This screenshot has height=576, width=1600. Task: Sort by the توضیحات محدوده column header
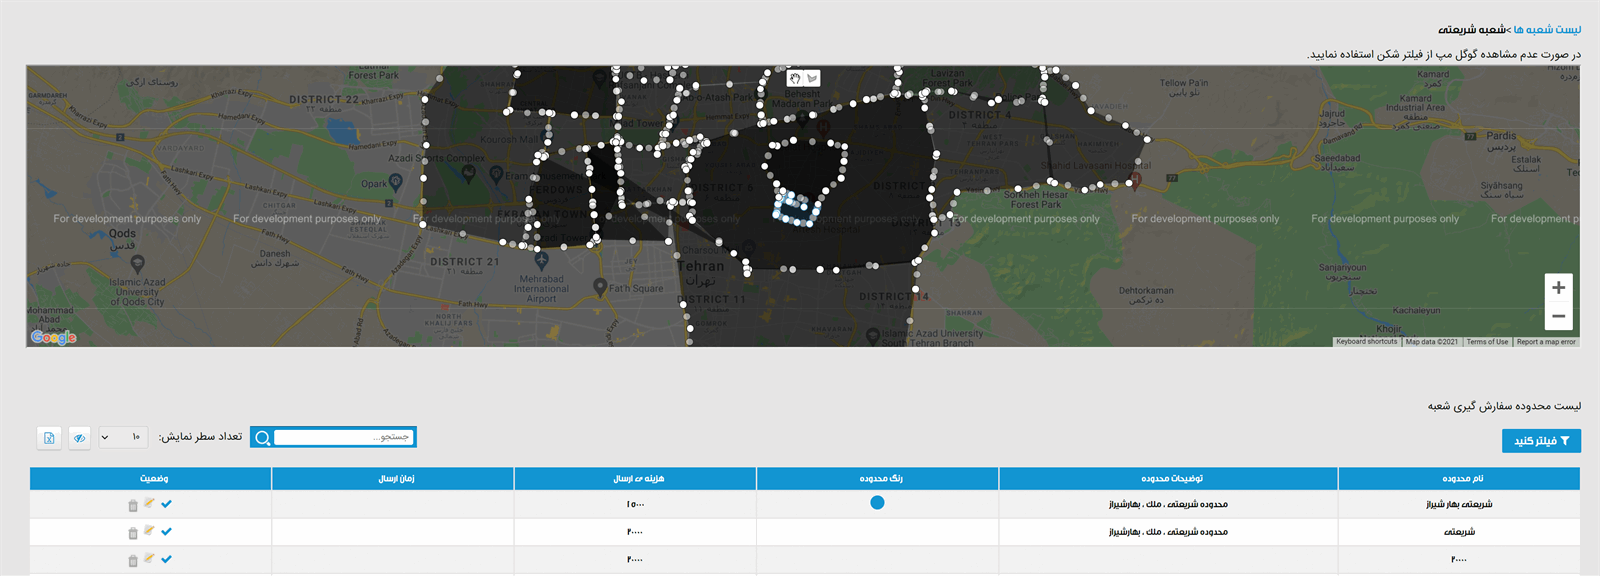coord(1169,479)
